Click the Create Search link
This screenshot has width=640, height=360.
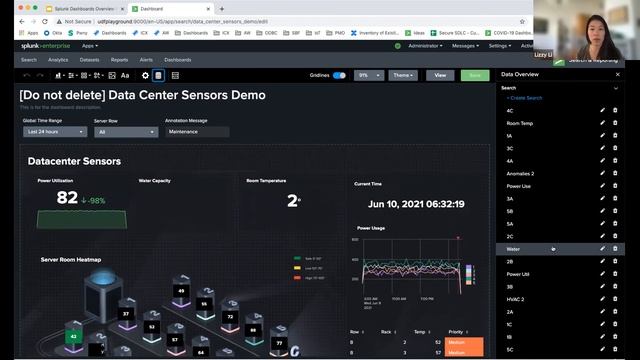pyautogui.click(x=524, y=98)
